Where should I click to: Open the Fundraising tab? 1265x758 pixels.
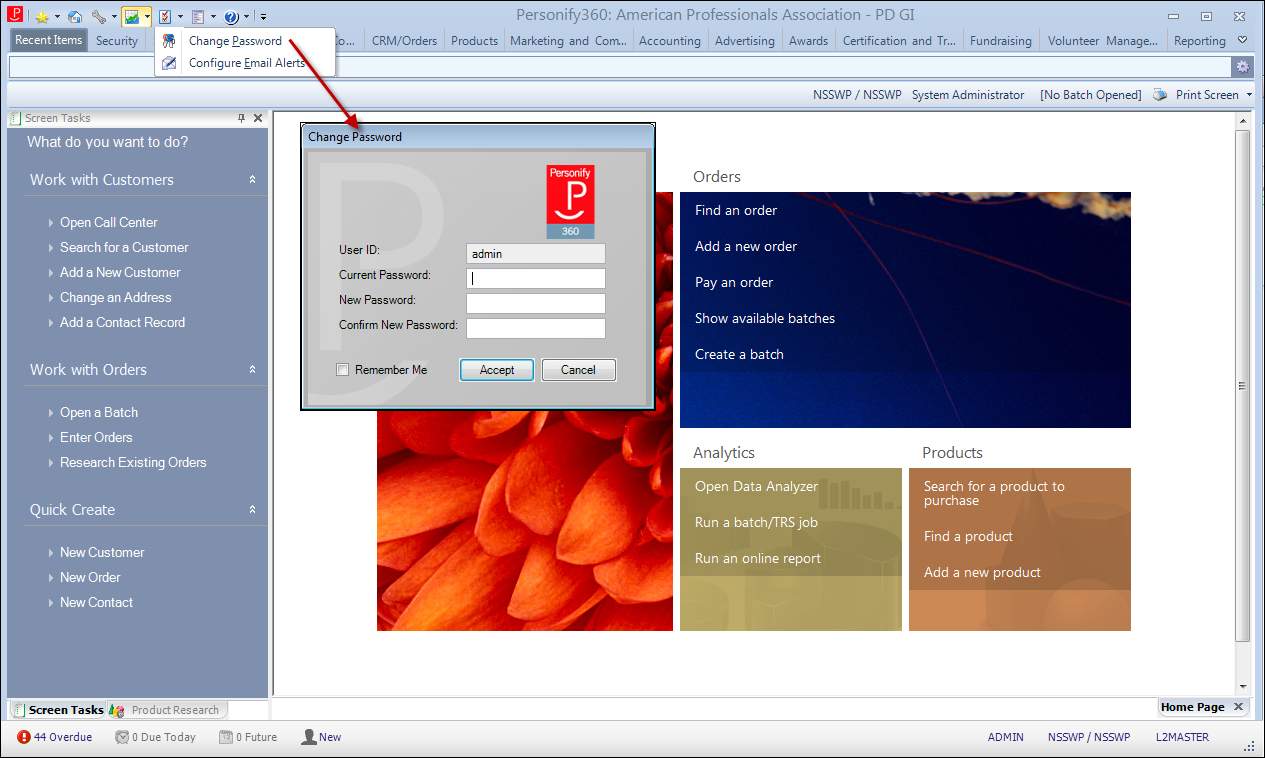(1001, 41)
